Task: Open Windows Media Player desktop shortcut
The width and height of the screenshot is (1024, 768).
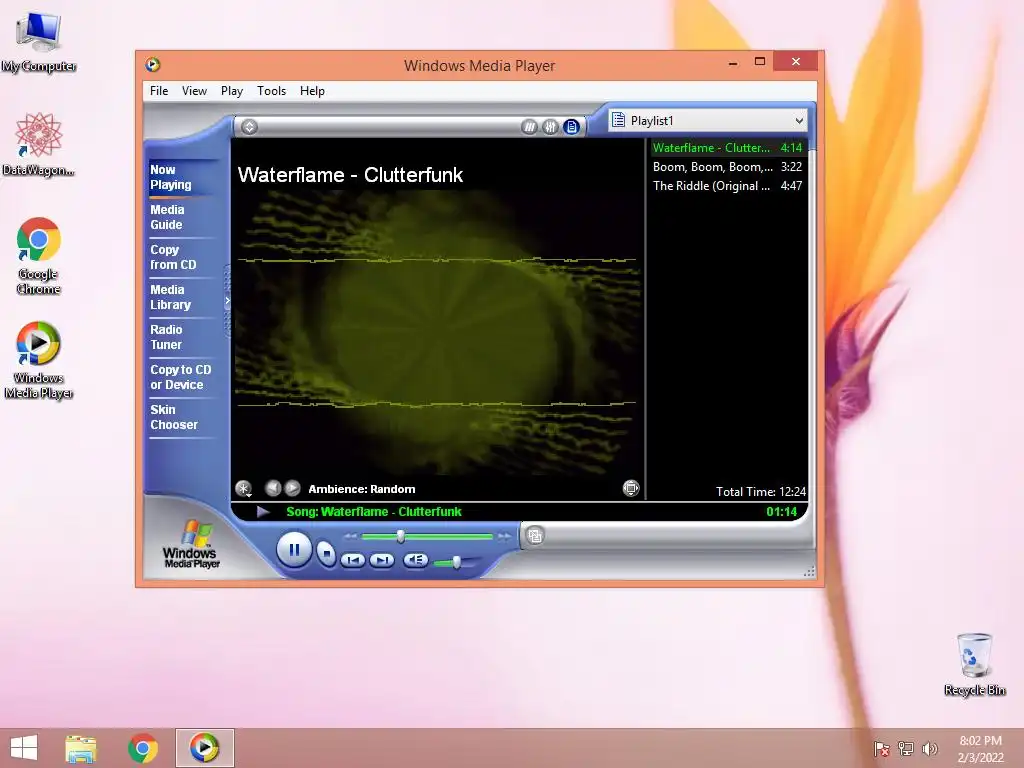Action: click(x=39, y=360)
